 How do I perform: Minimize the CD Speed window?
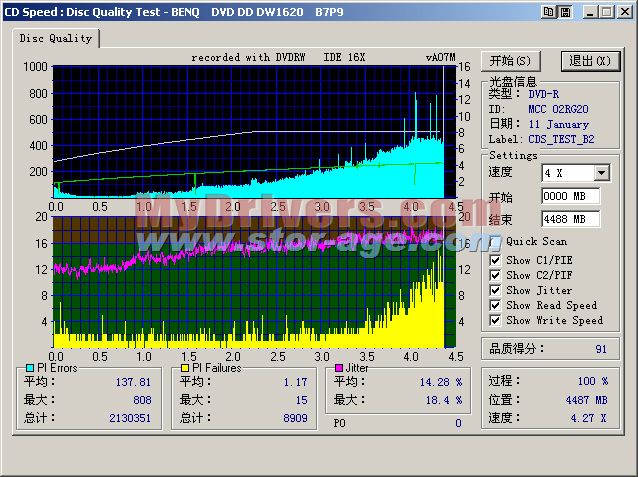(x=589, y=11)
